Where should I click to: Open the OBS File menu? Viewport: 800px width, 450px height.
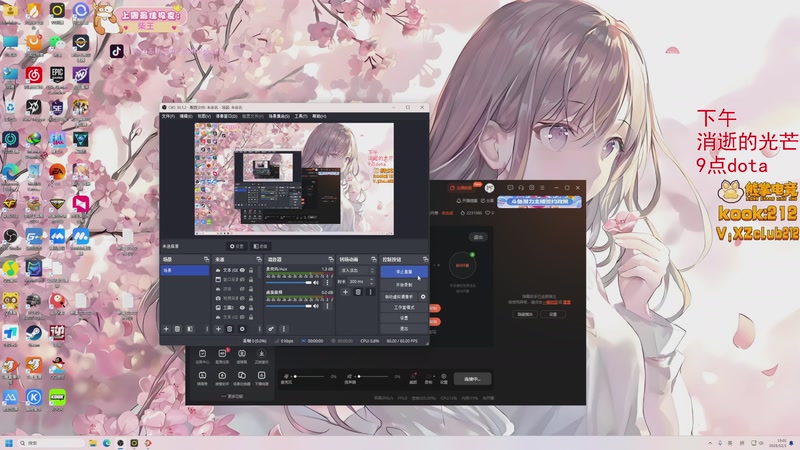168,116
